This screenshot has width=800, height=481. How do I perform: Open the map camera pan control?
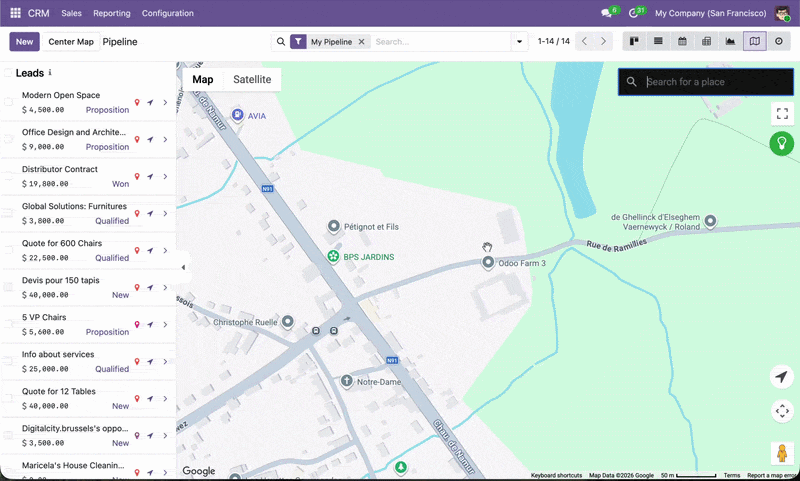pyautogui.click(x=782, y=411)
